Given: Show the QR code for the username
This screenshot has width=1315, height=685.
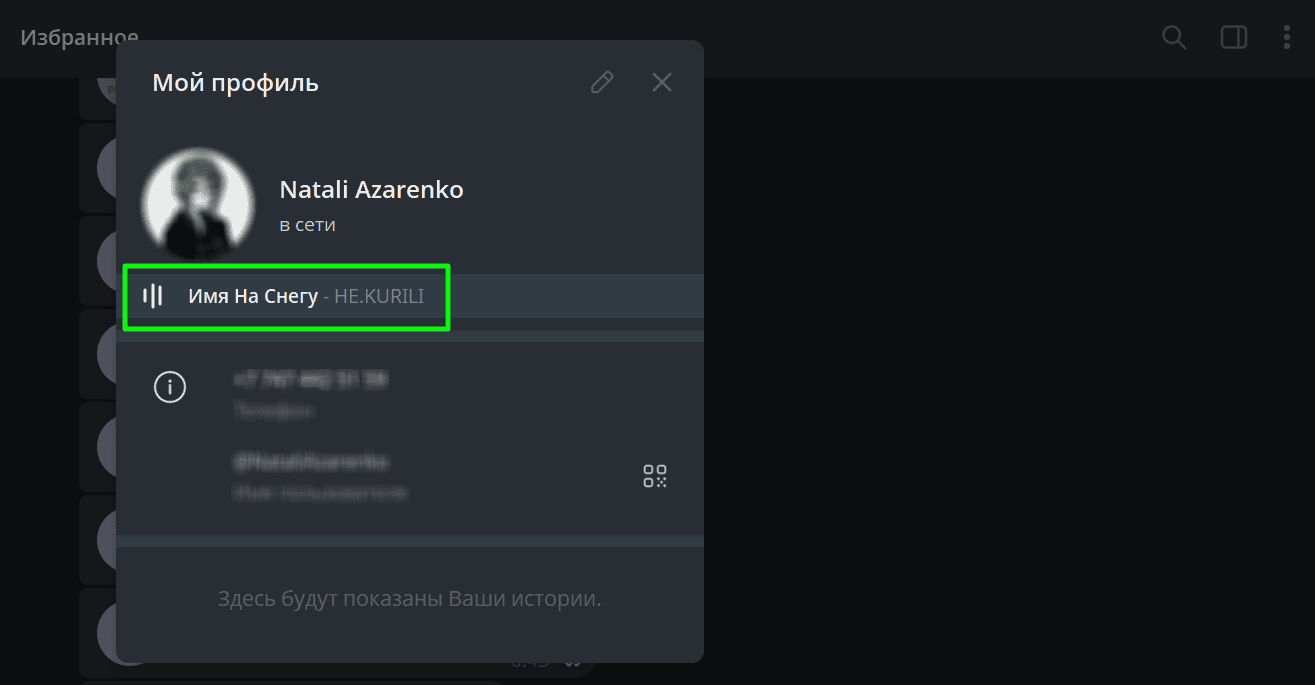Looking at the screenshot, I should click(x=655, y=476).
